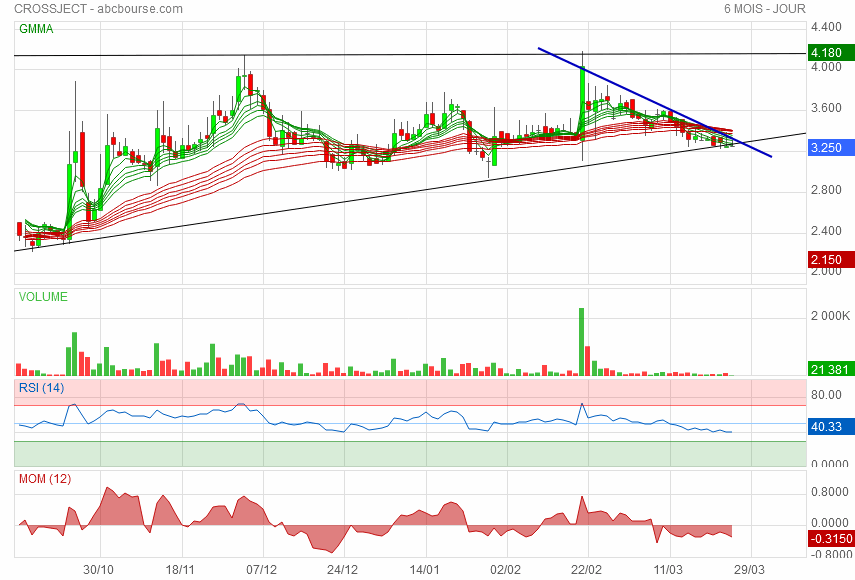Click the 4.400 price axis label
Viewport: 855px width, 580px height.
pyautogui.click(x=826, y=27)
